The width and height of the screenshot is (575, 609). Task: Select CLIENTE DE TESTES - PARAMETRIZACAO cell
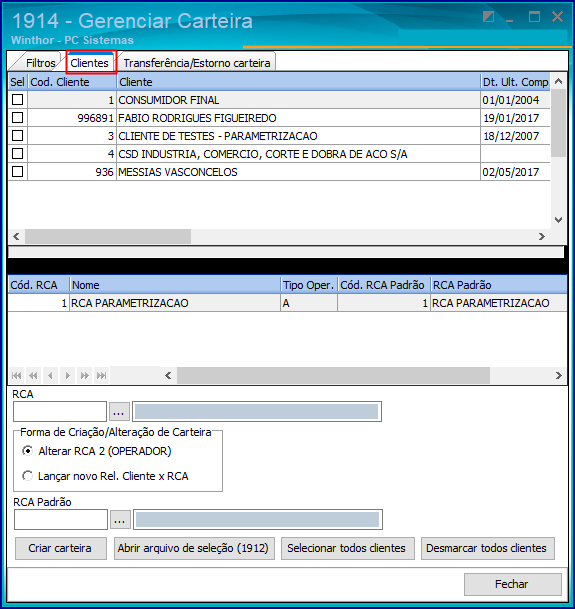[x=298, y=136]
